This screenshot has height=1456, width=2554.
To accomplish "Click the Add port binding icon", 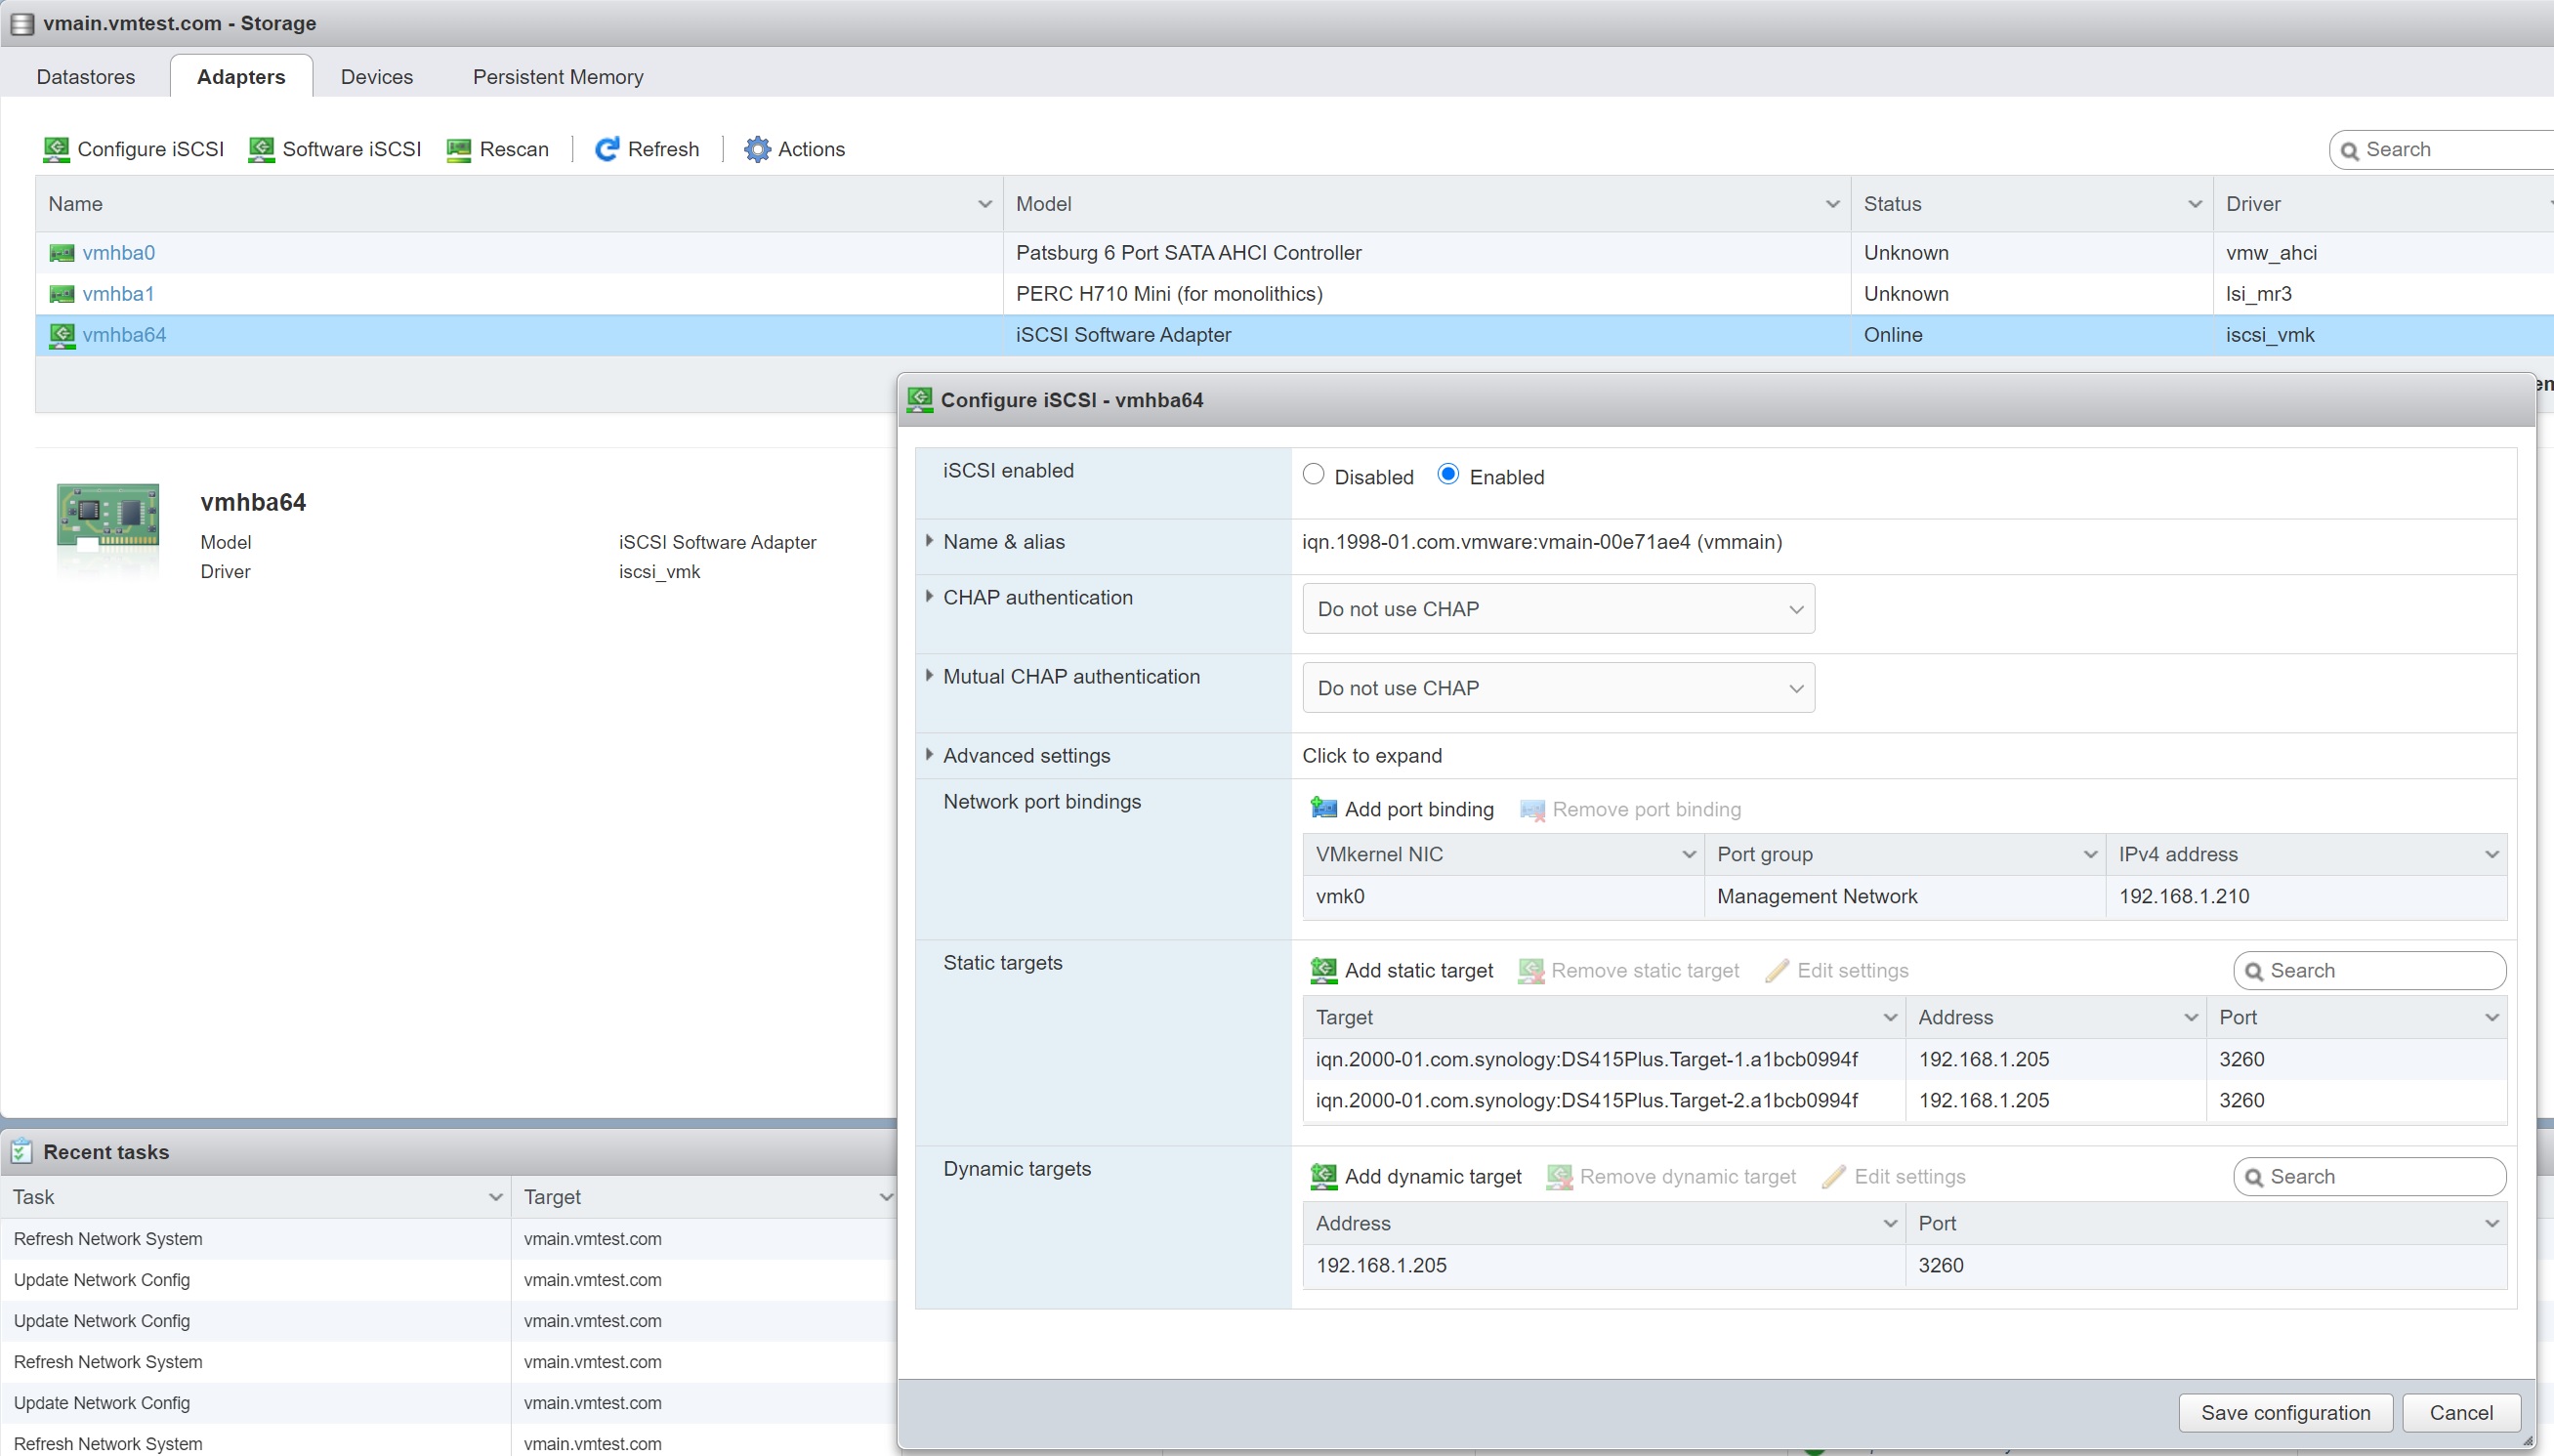I will 1324,809.
